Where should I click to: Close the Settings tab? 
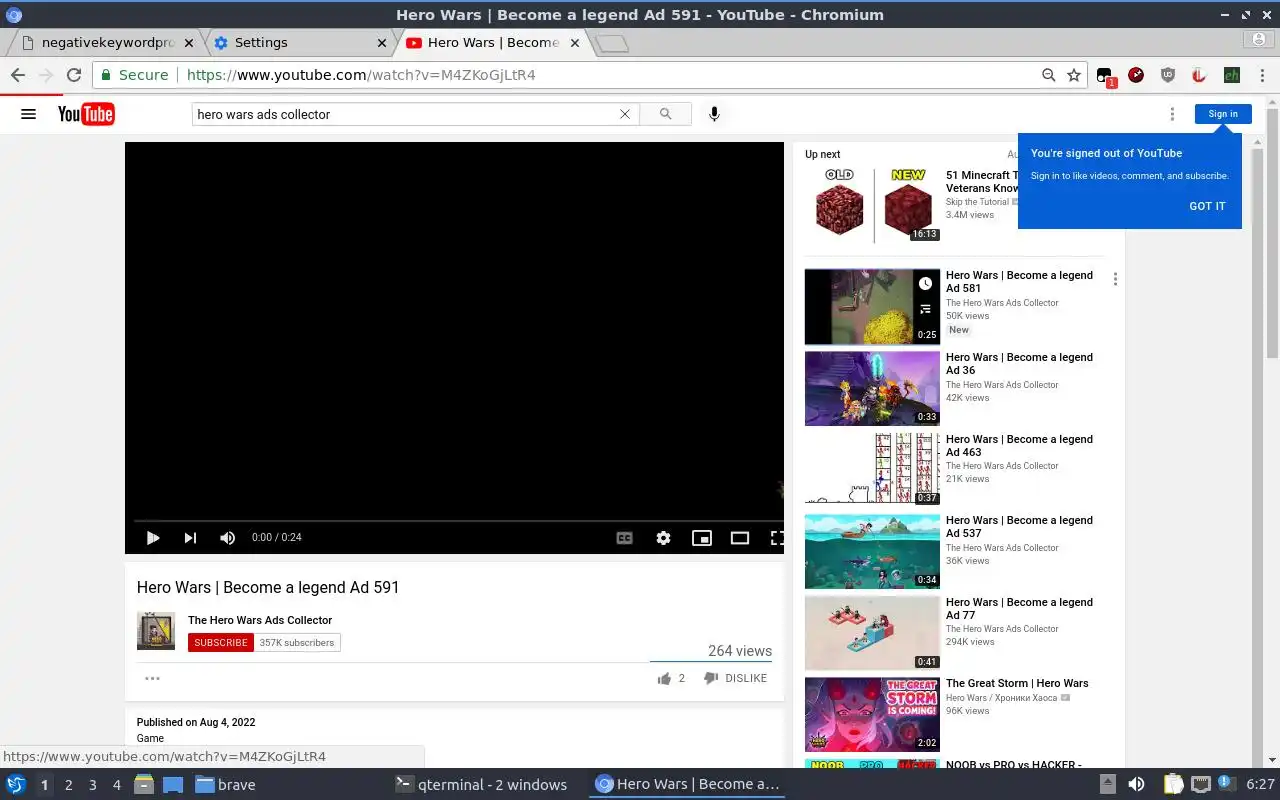point(382,43)
